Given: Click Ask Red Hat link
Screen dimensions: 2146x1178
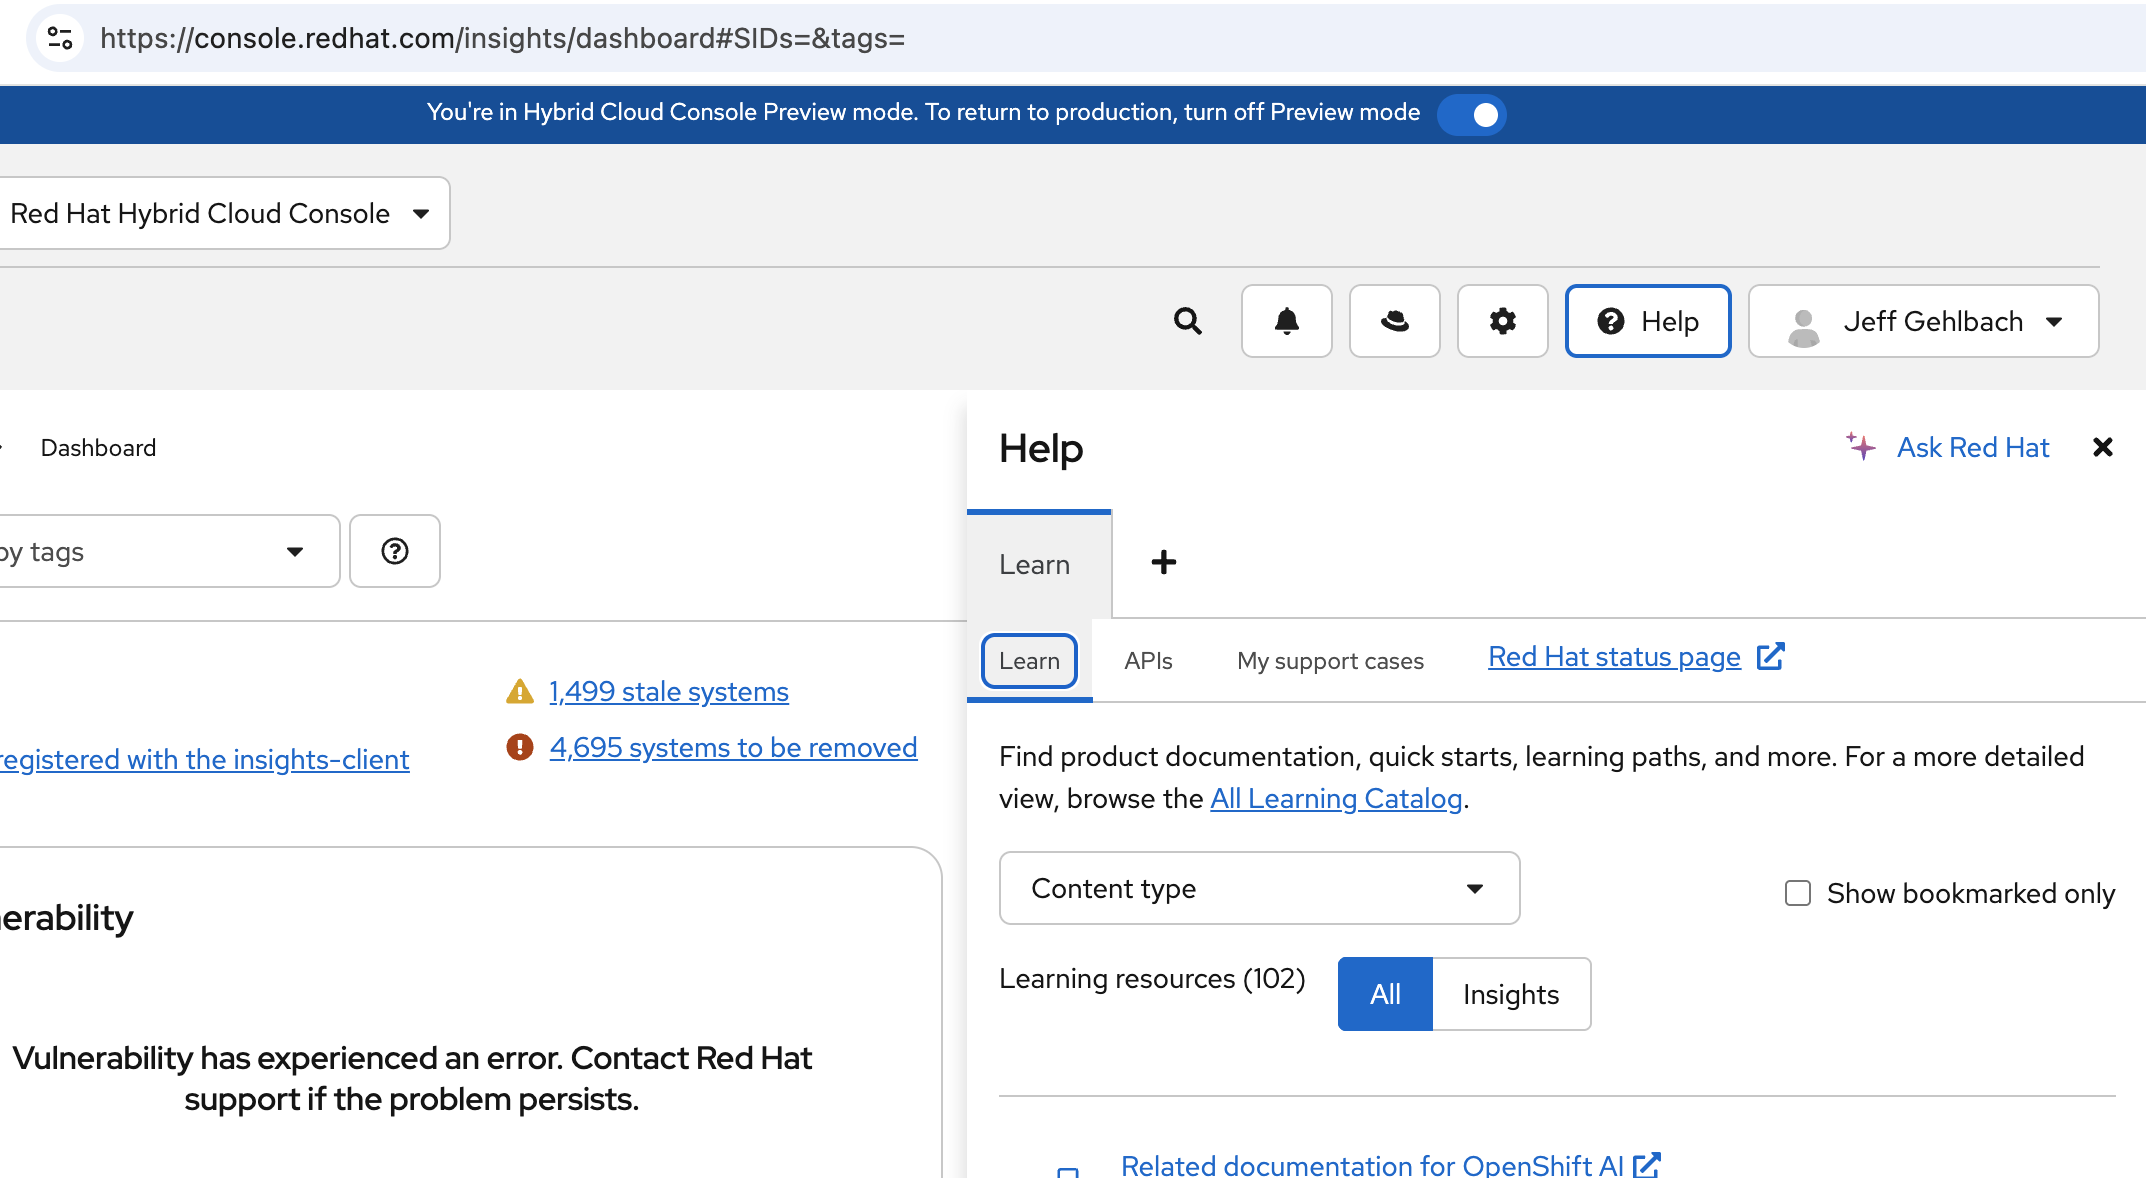Looking at the screenshot, I should point(1972,447).
